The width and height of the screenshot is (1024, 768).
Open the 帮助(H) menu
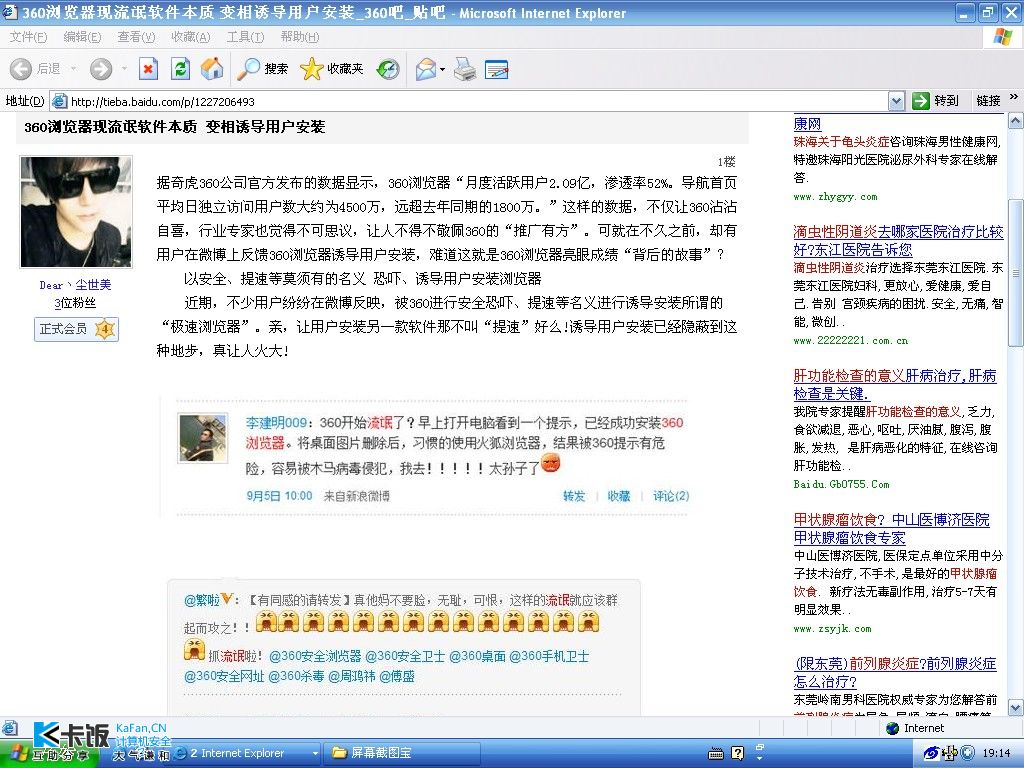click(x=300, y=37)
